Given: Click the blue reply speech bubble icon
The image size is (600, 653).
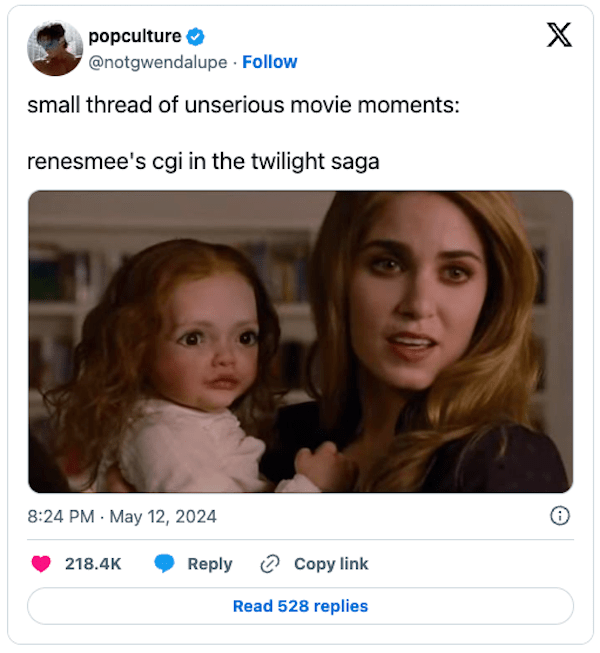Looking at the screenshot, I should point(165,564).
